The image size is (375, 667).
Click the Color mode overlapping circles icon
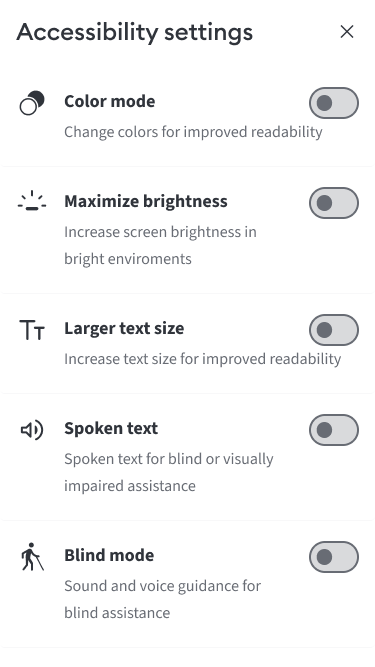pyautogui.click(x=32, y=103)
